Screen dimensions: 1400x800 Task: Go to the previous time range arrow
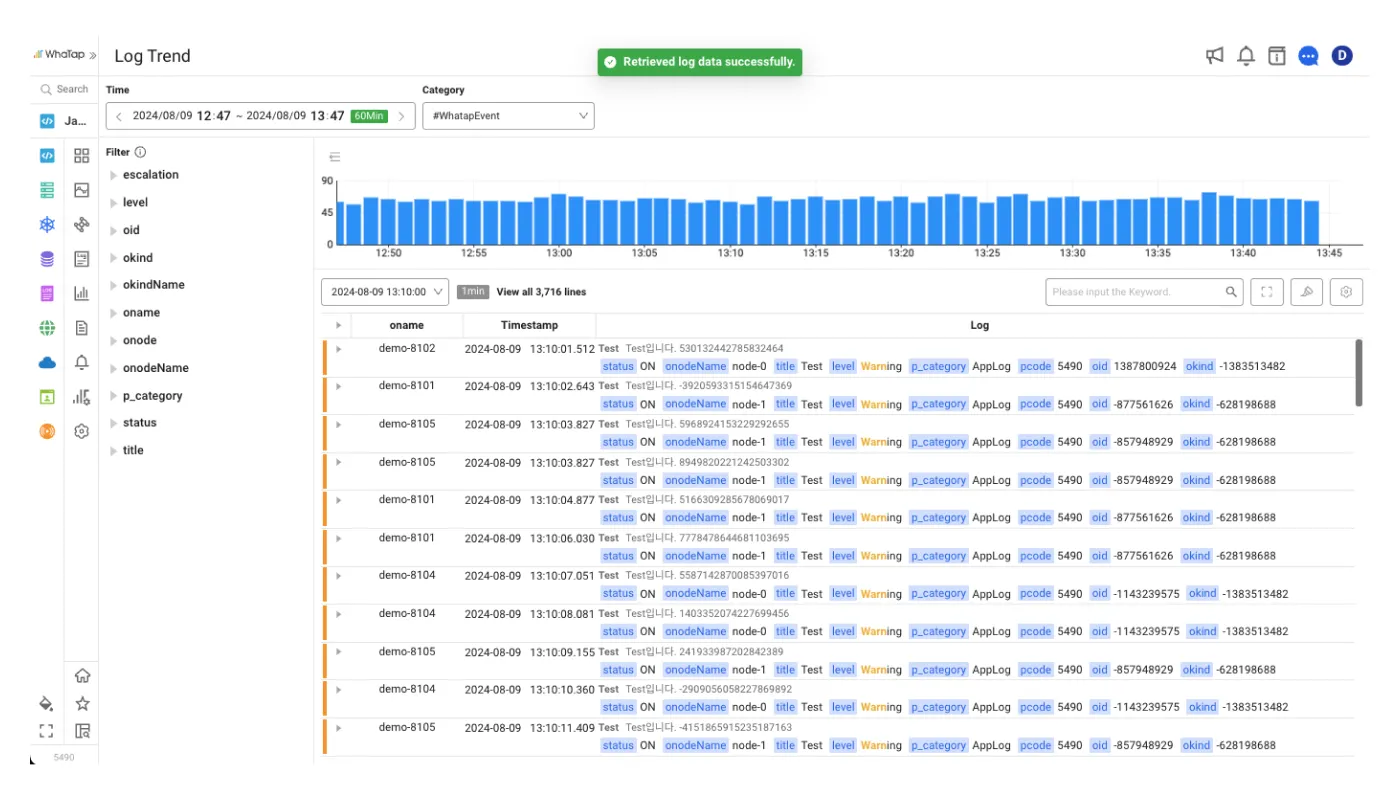pyautogui.click(x=119, y=116)
